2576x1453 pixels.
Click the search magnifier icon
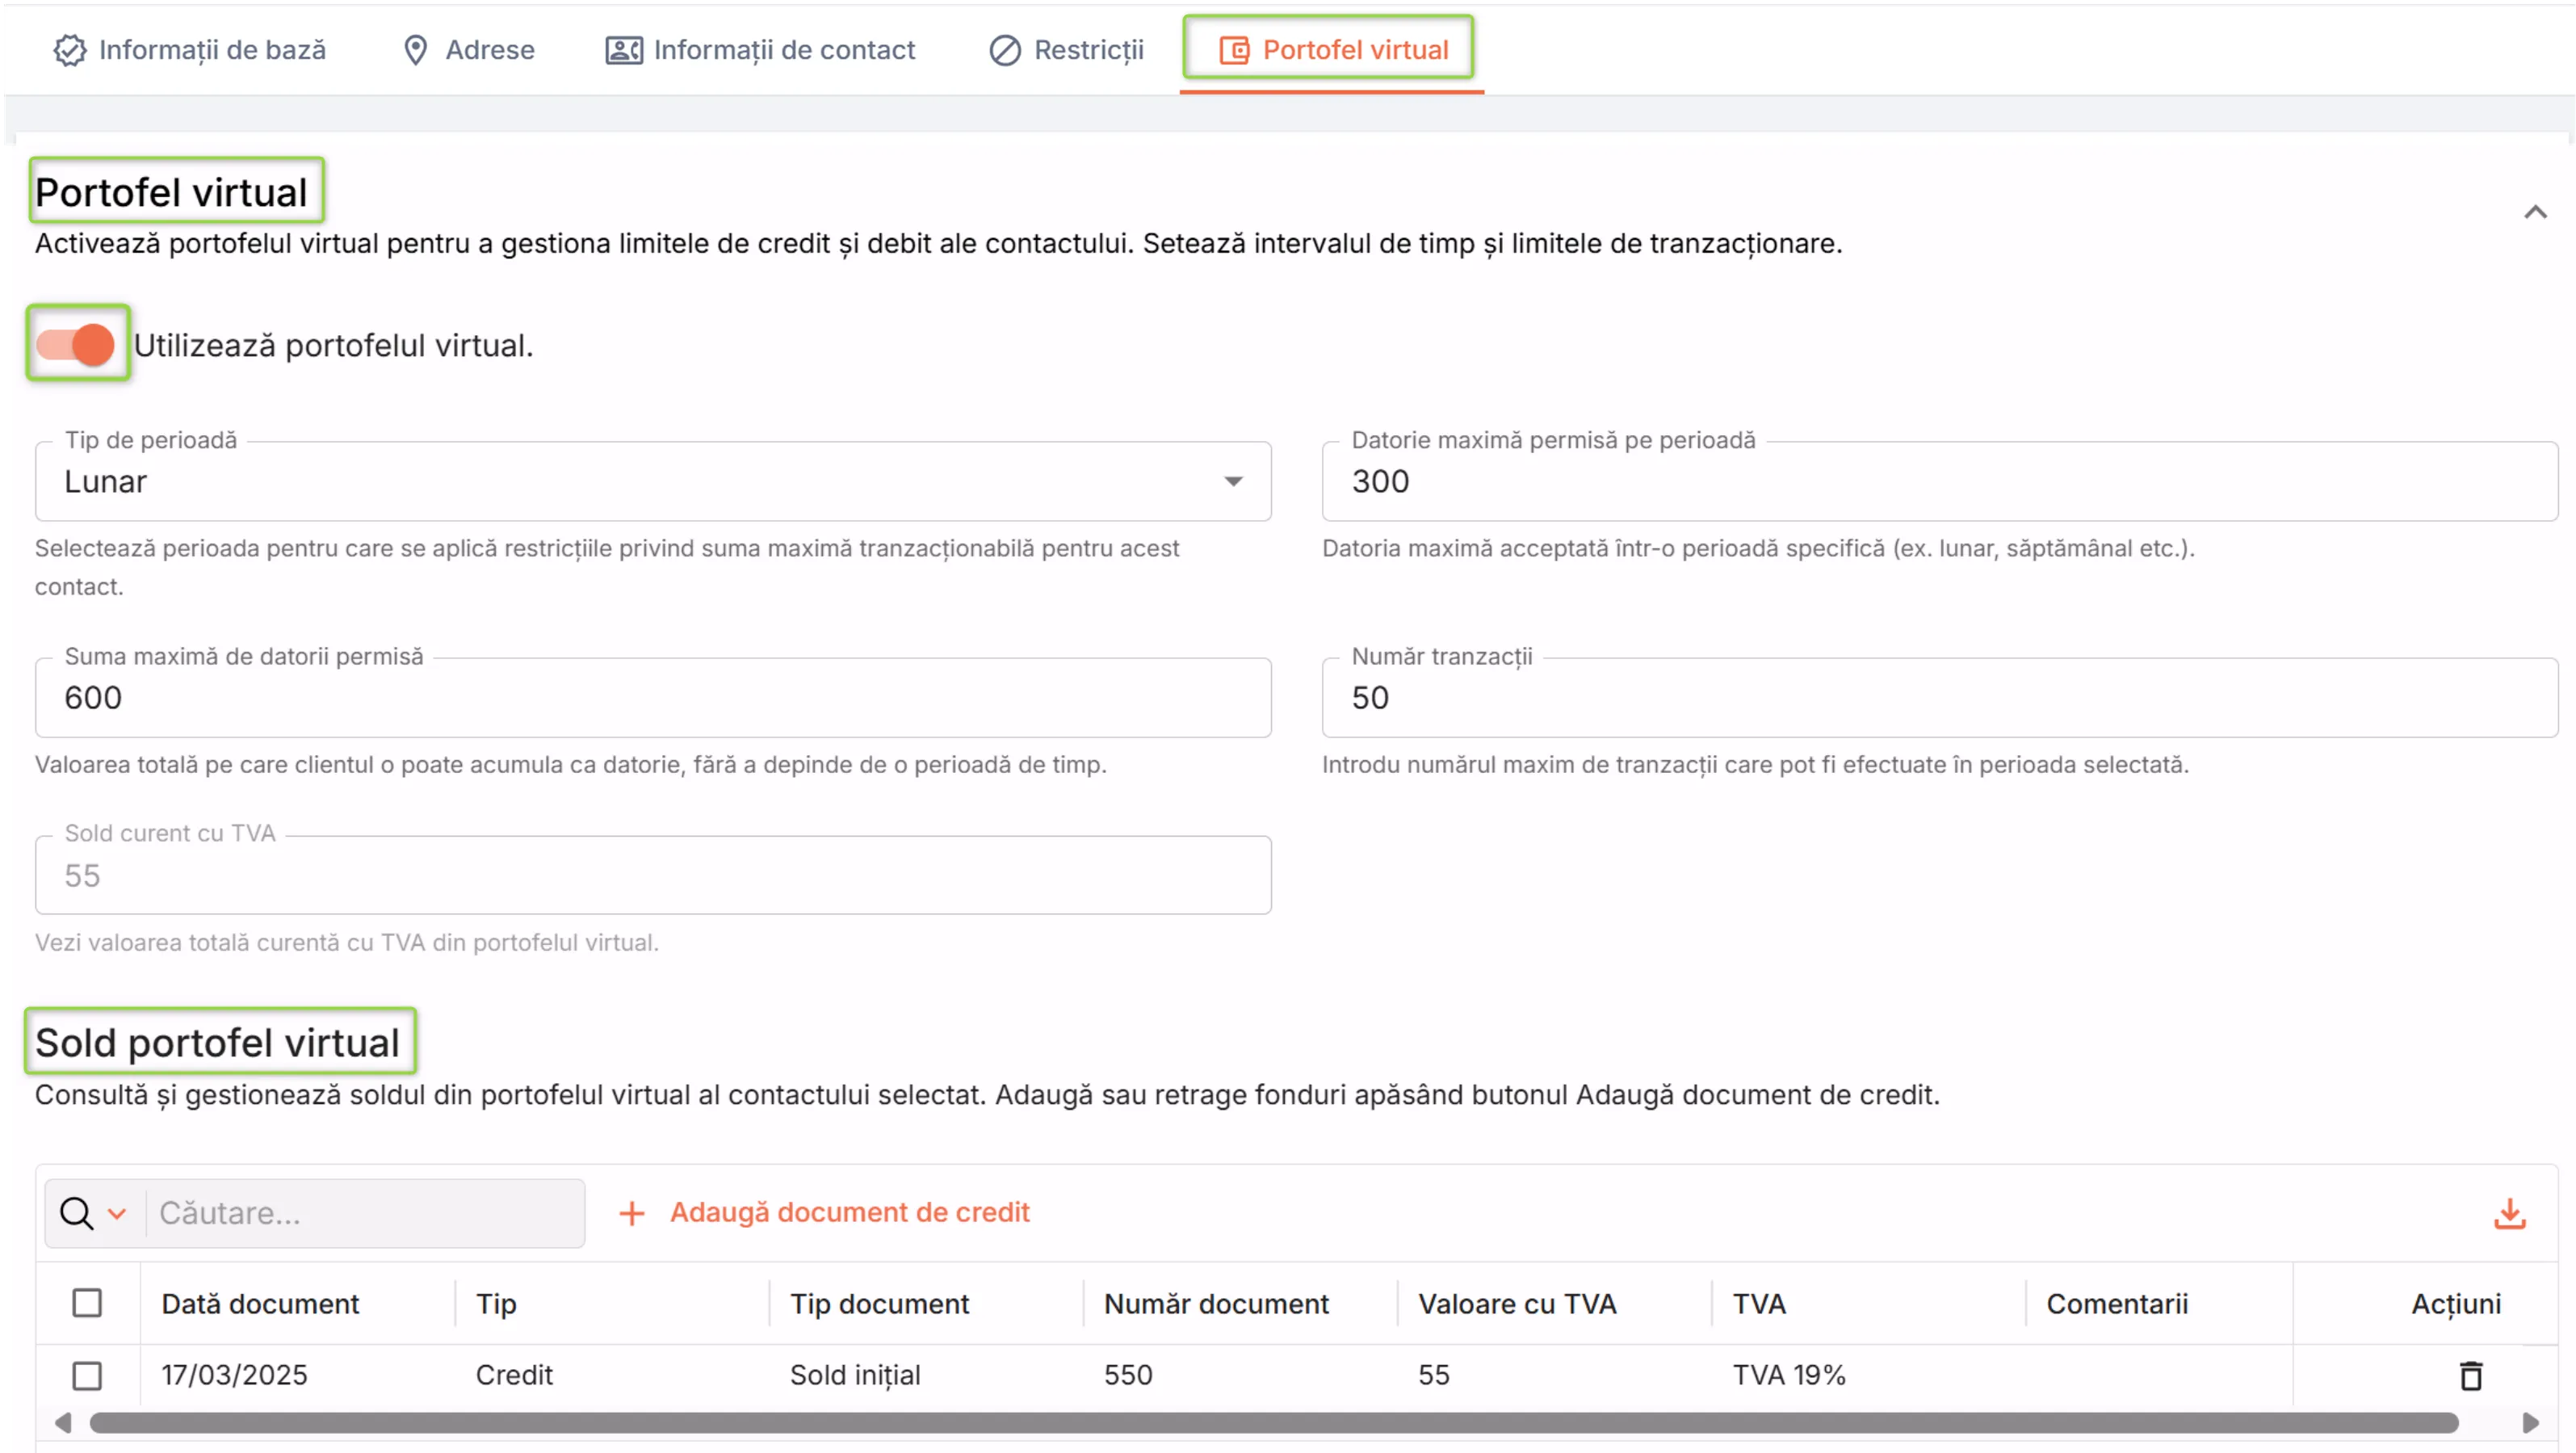76,1213
